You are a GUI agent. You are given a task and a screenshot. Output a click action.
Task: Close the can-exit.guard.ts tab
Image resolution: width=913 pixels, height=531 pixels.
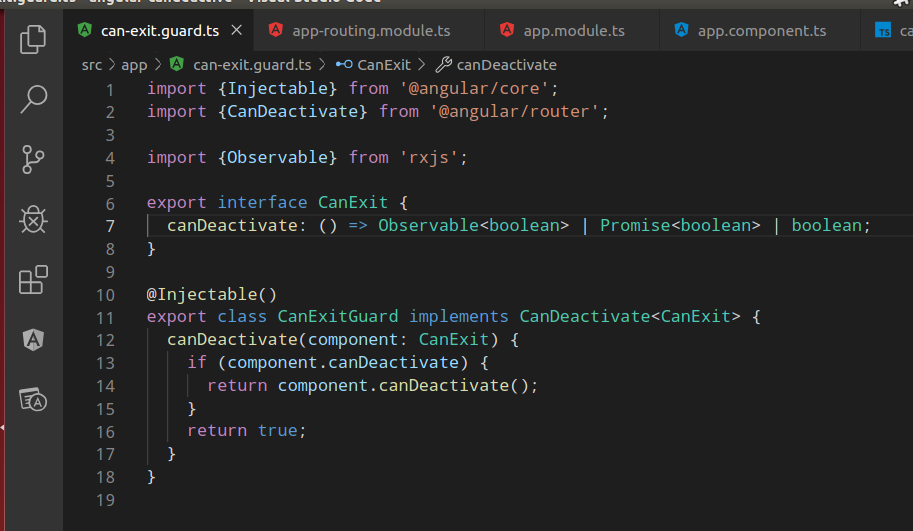pos(236,30)
